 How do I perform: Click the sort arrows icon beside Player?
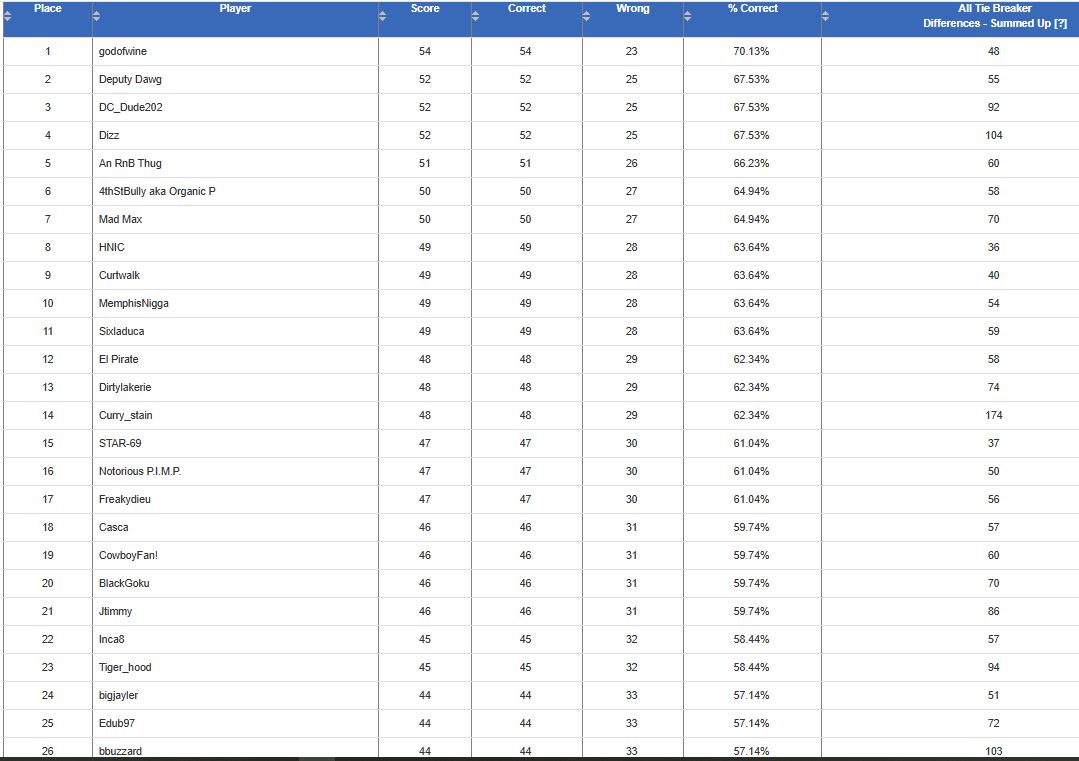(x=97, y=15)
